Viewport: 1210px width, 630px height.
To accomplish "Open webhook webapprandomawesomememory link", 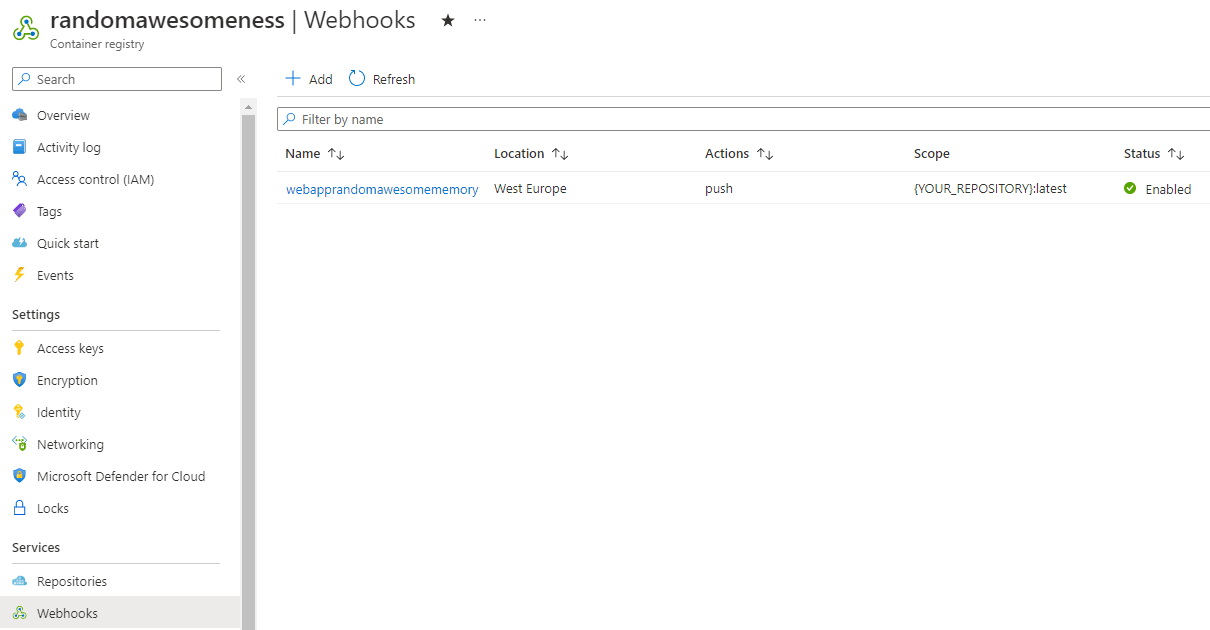I will point(382,188).
